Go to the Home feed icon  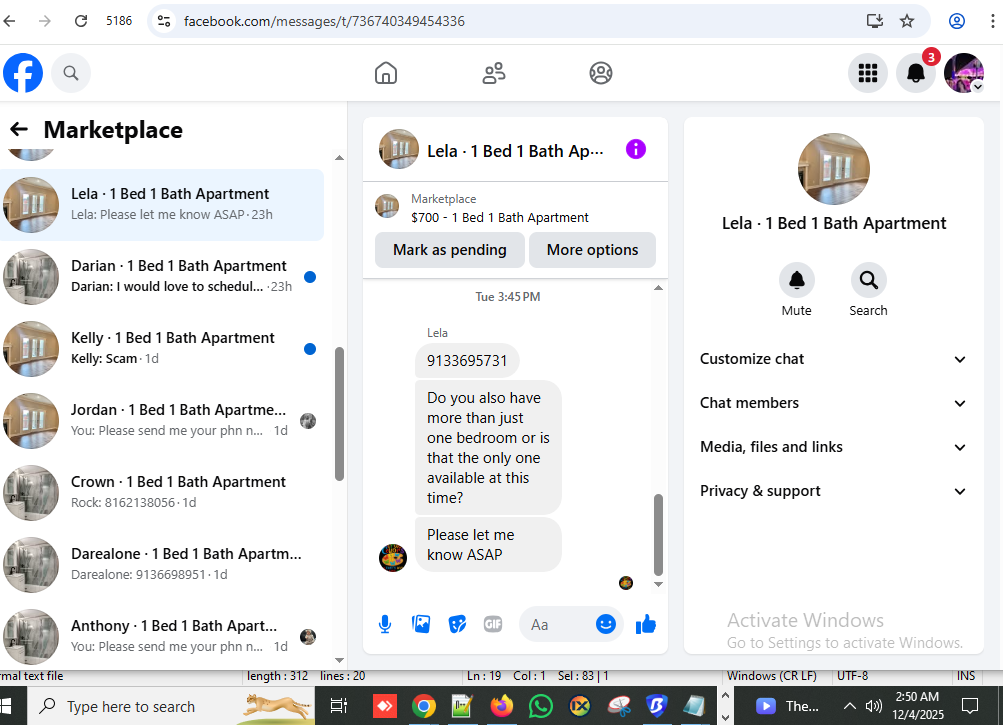386,73
